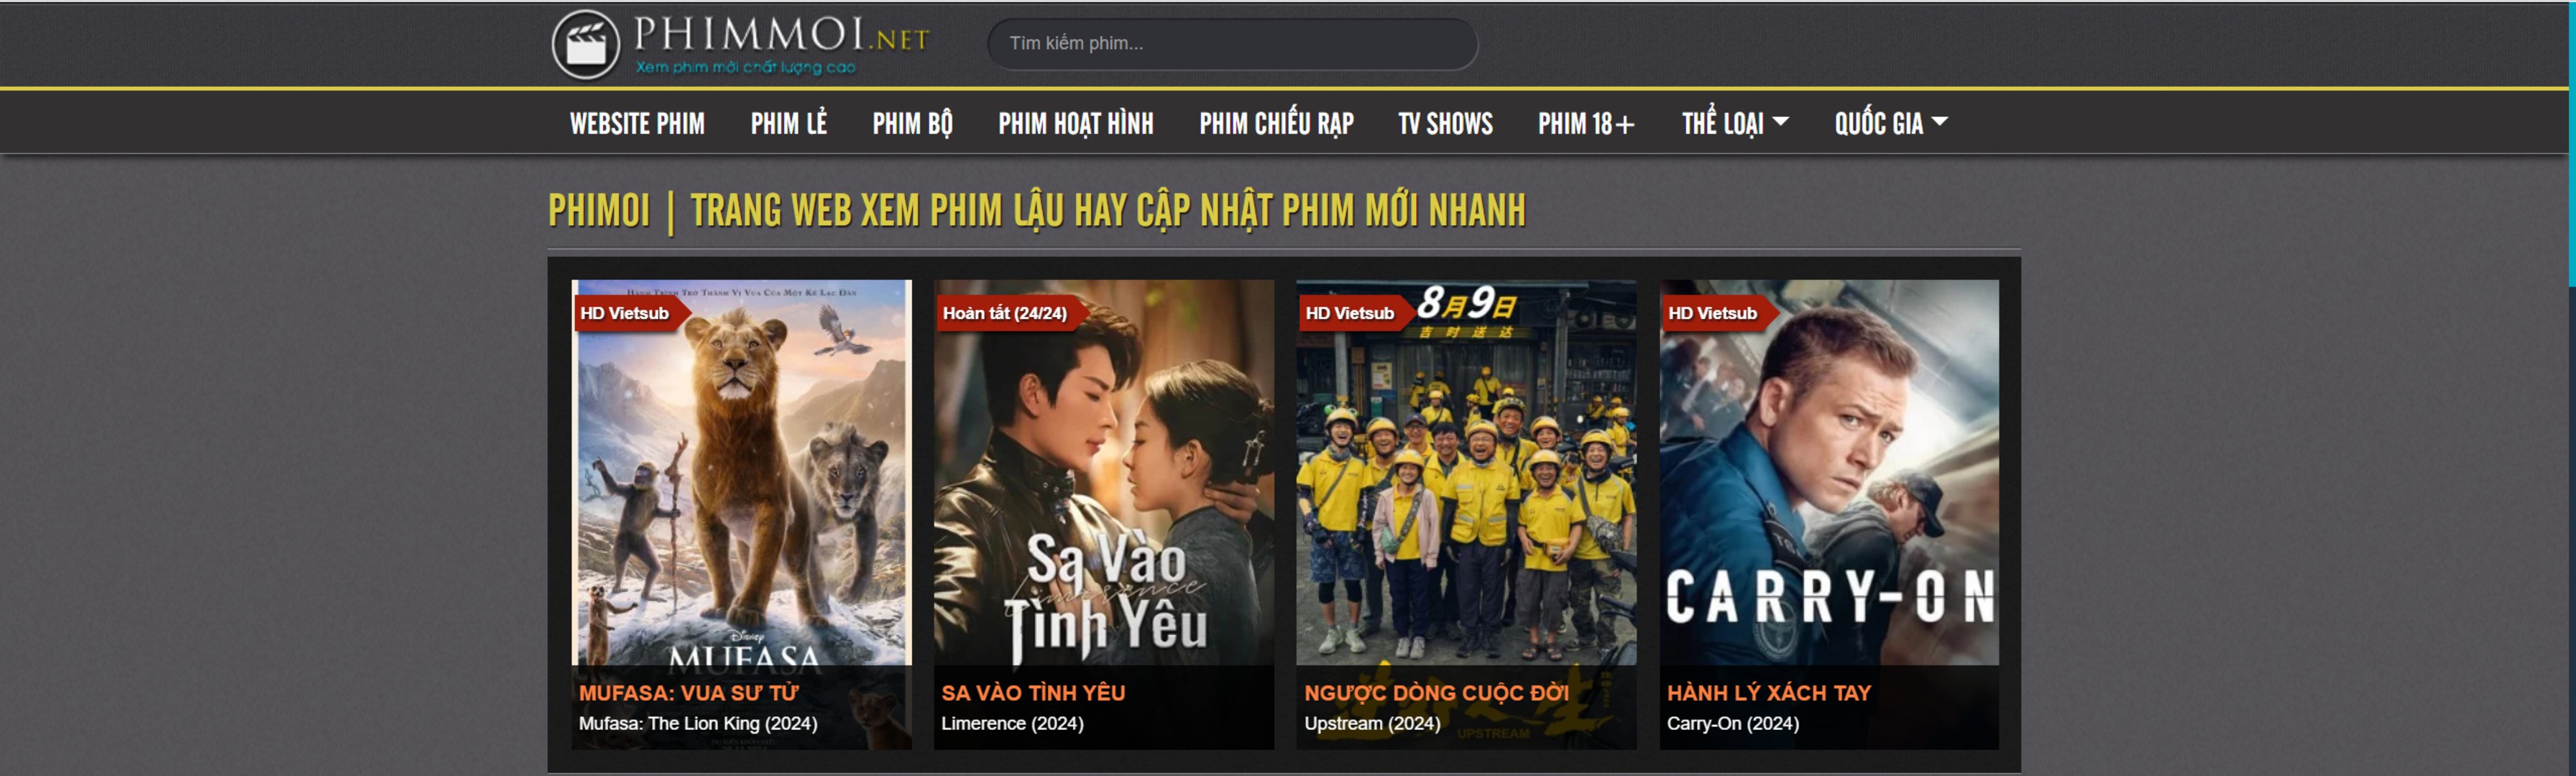Focus the Tìm kiếm phim search box
The image size is (2576, 776).
point(1232,44)
